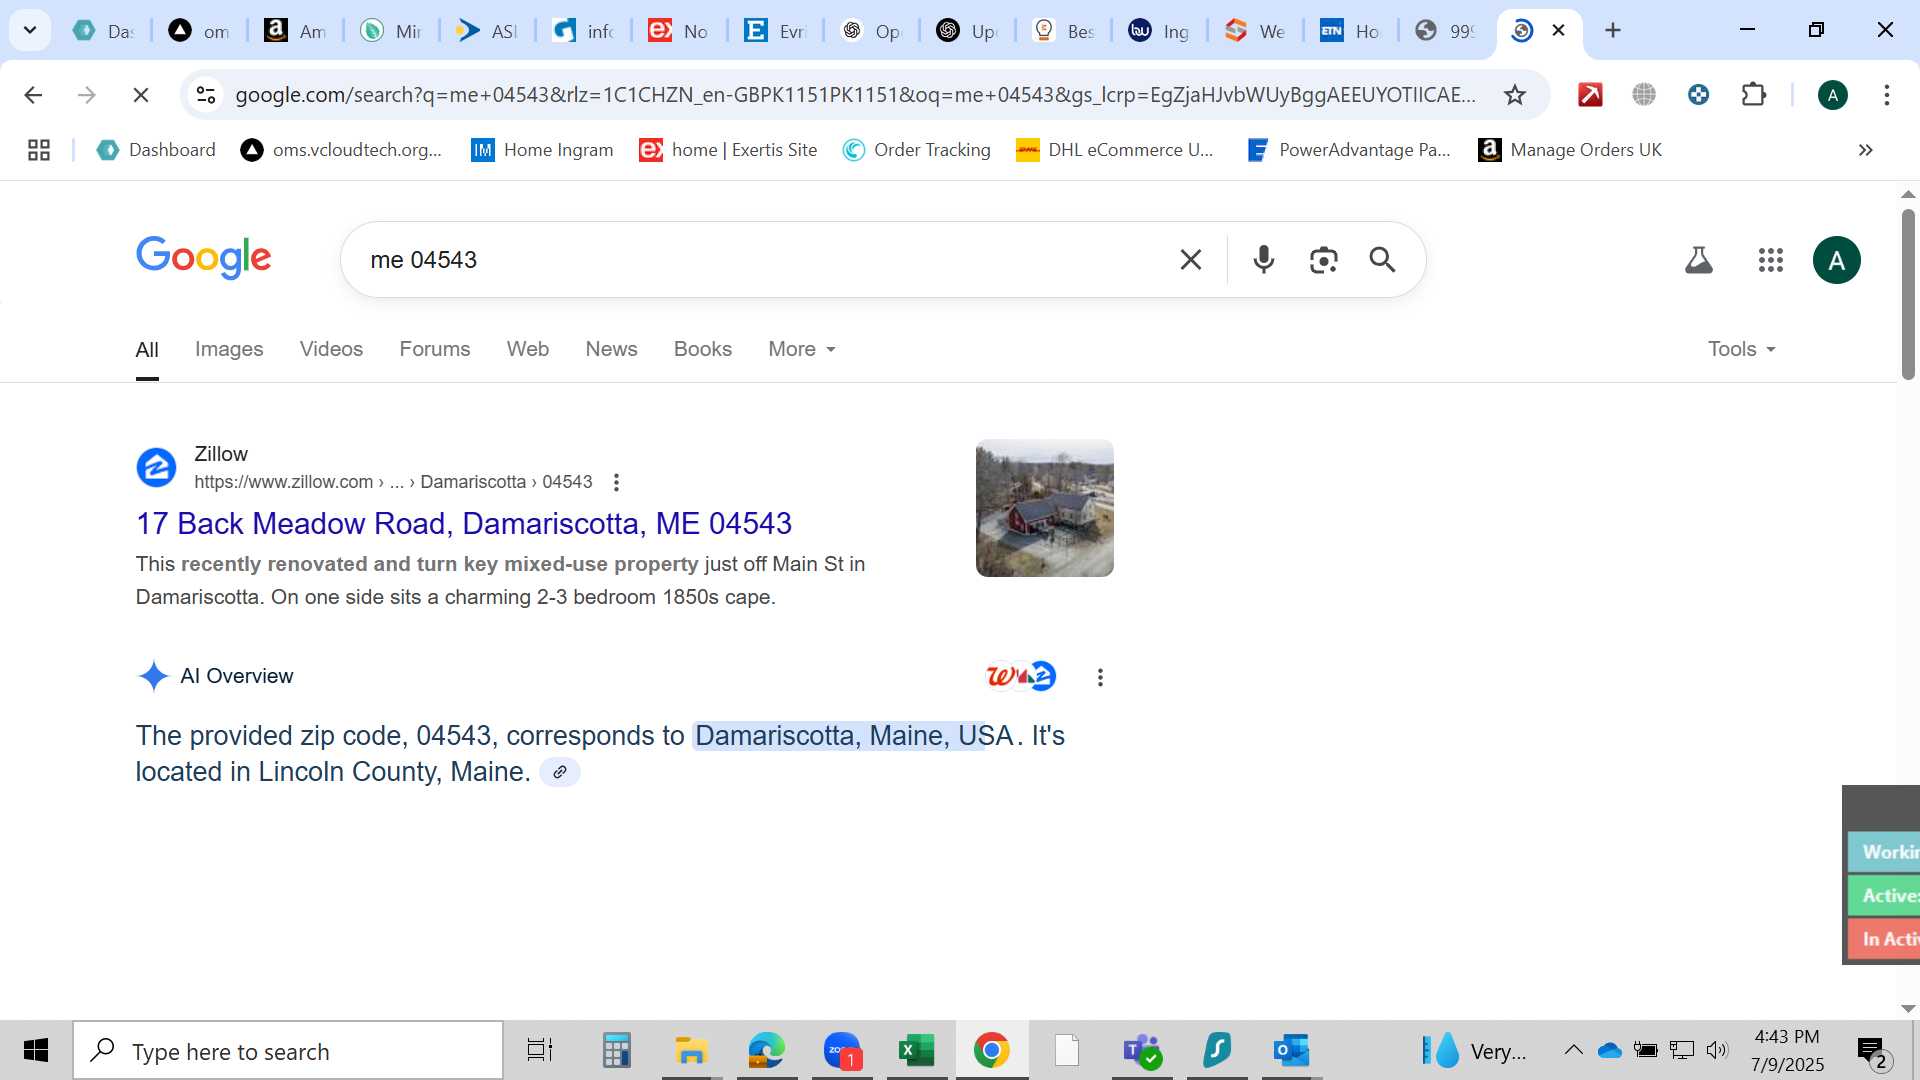Open Outlook from the taskbar
1920x1080 pixels.
click(1291, 1051)
